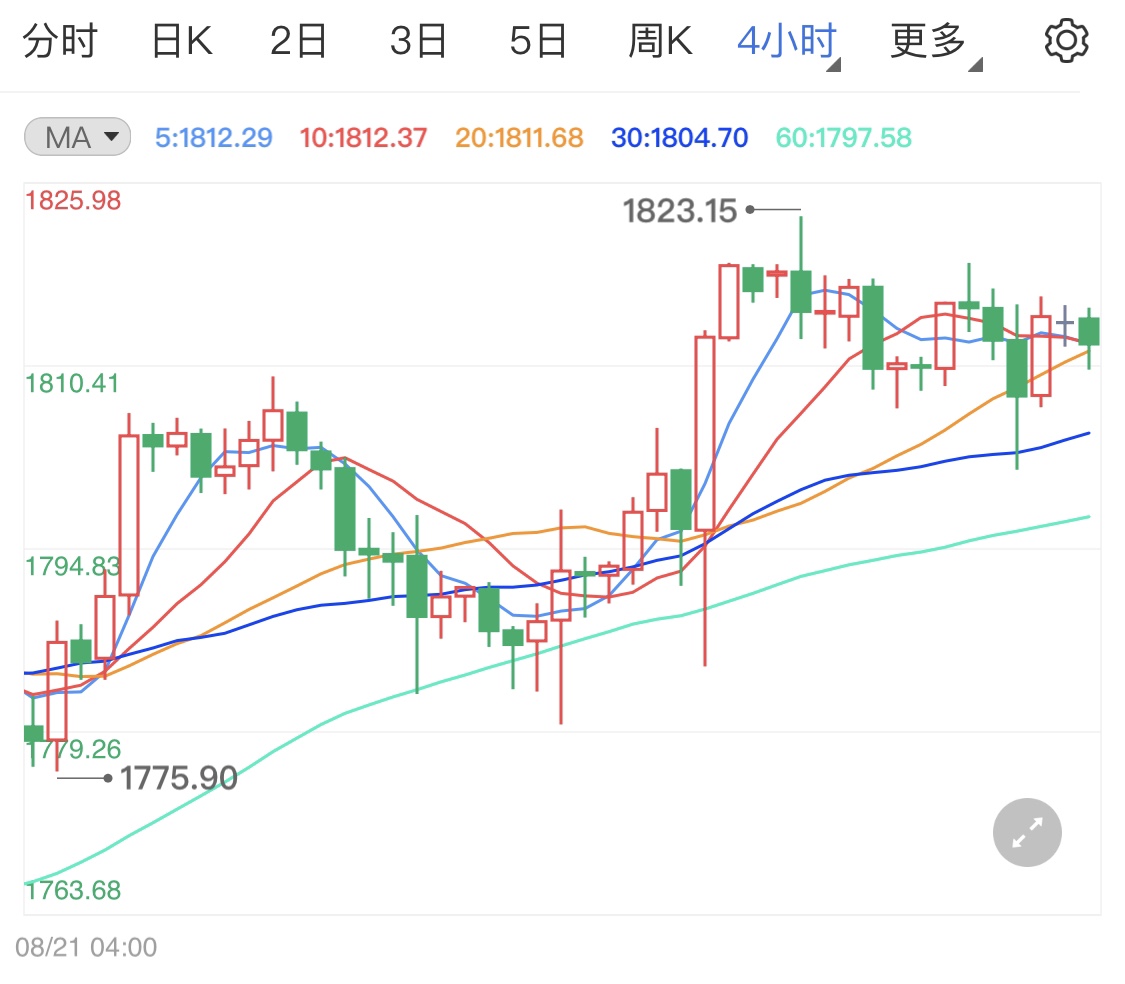The height and width of the screenshot is (984, 1125).
Task: Click the 1810.41 axis price label
Action: pyautogui.click(x=72, y=383)
